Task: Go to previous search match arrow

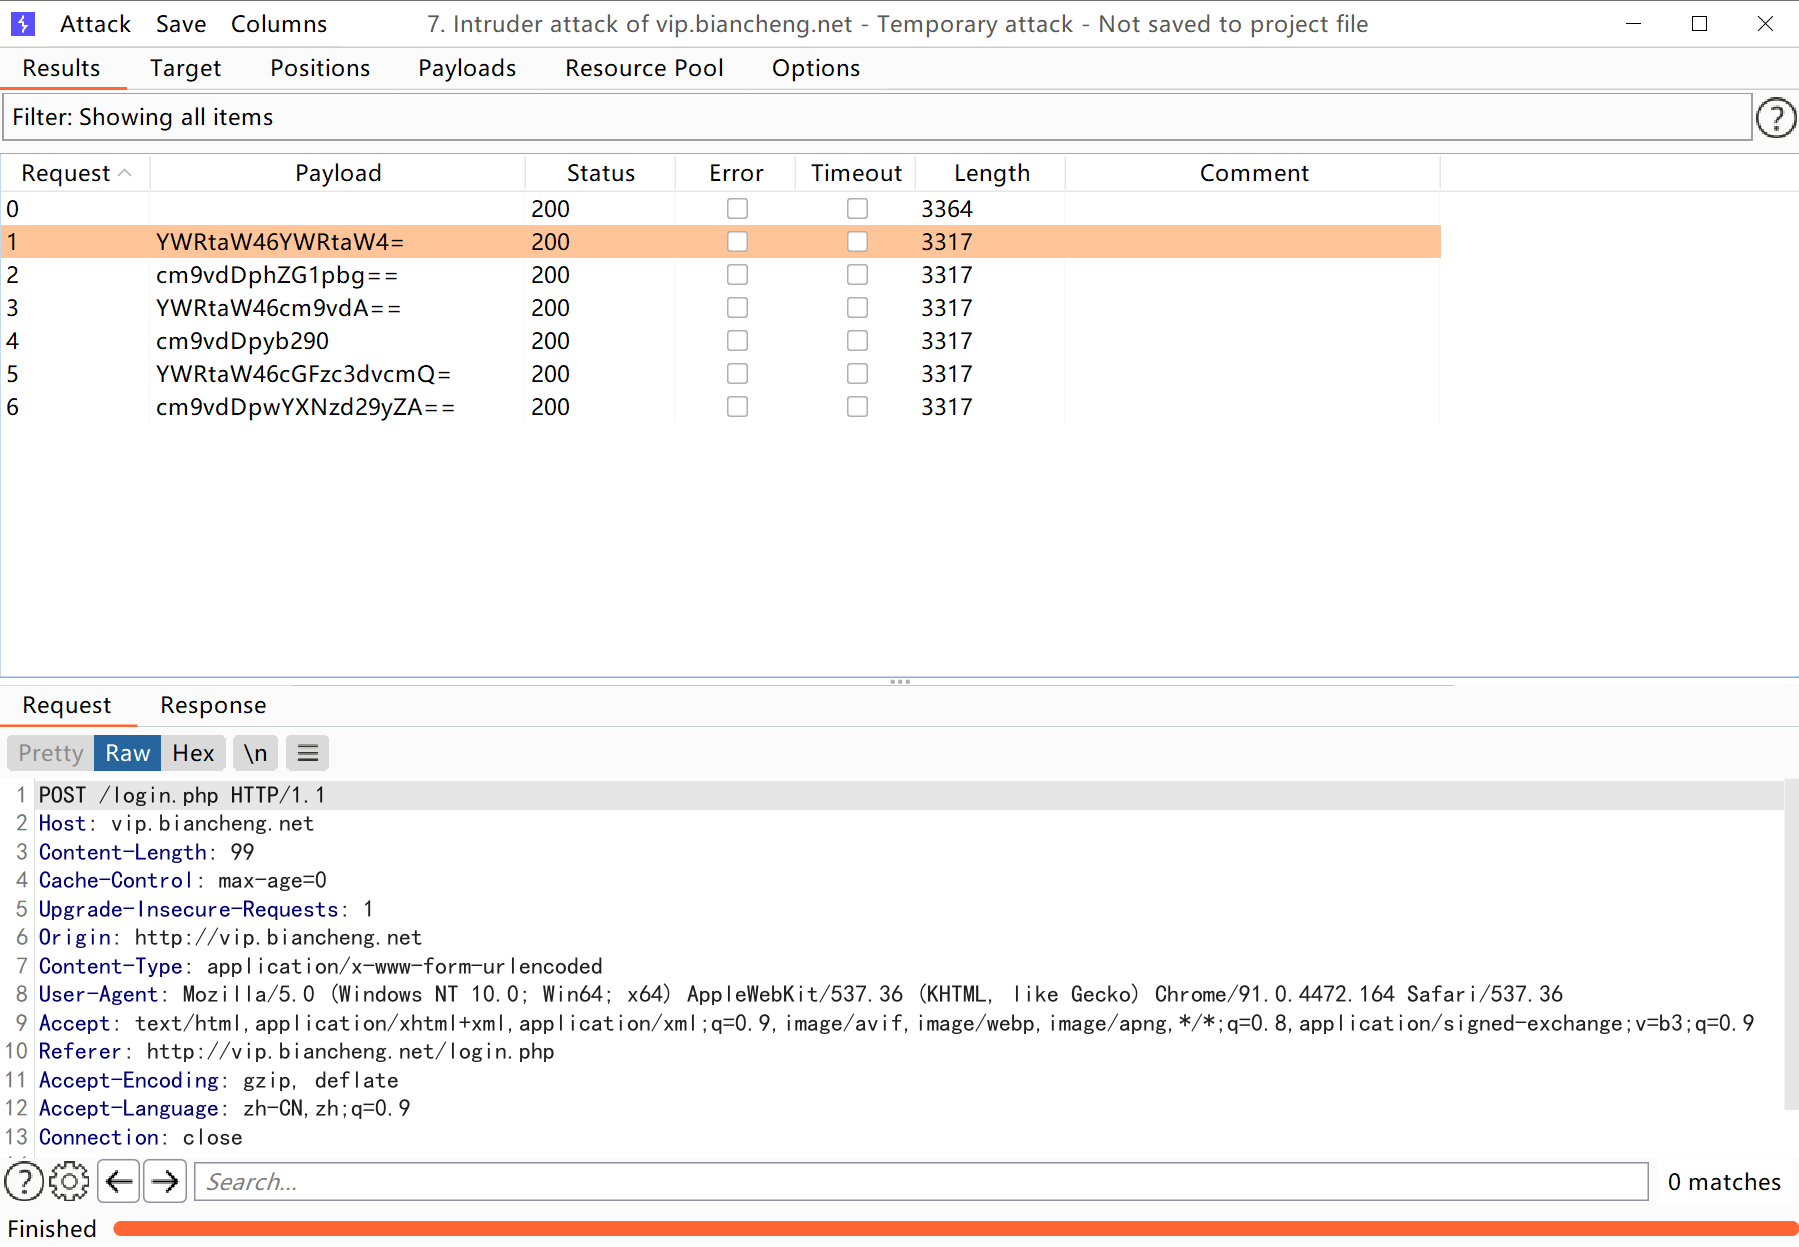Action: tap(119, 1181)
